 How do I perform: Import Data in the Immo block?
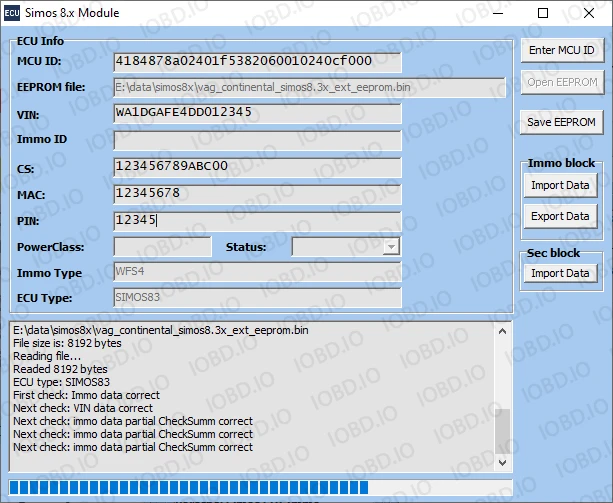point(560,185)
